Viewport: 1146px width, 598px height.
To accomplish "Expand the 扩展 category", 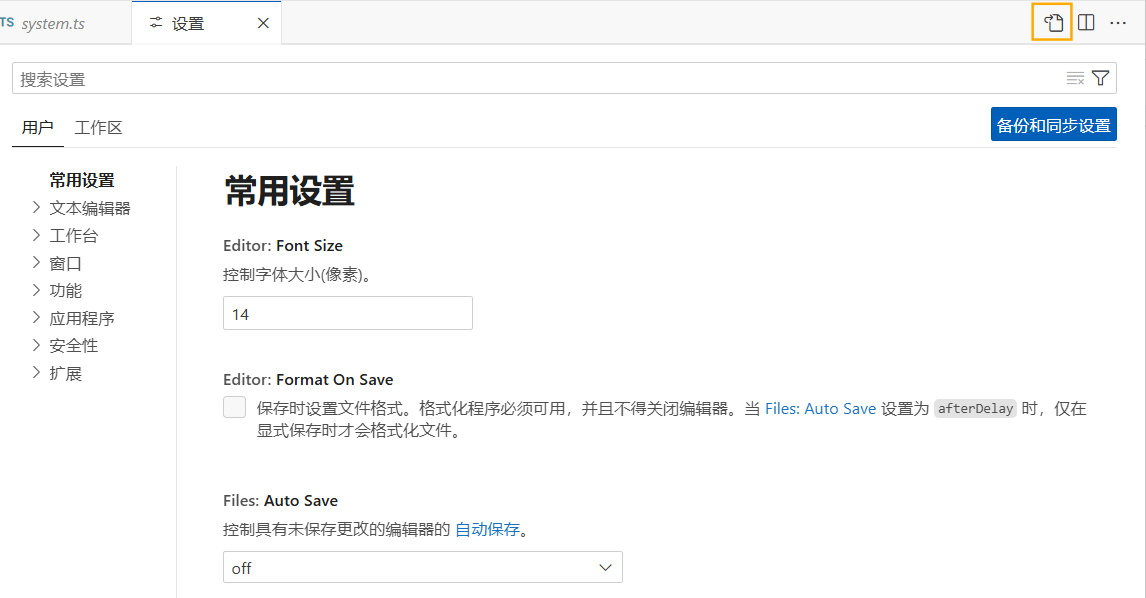I will (x=36, y=373).
